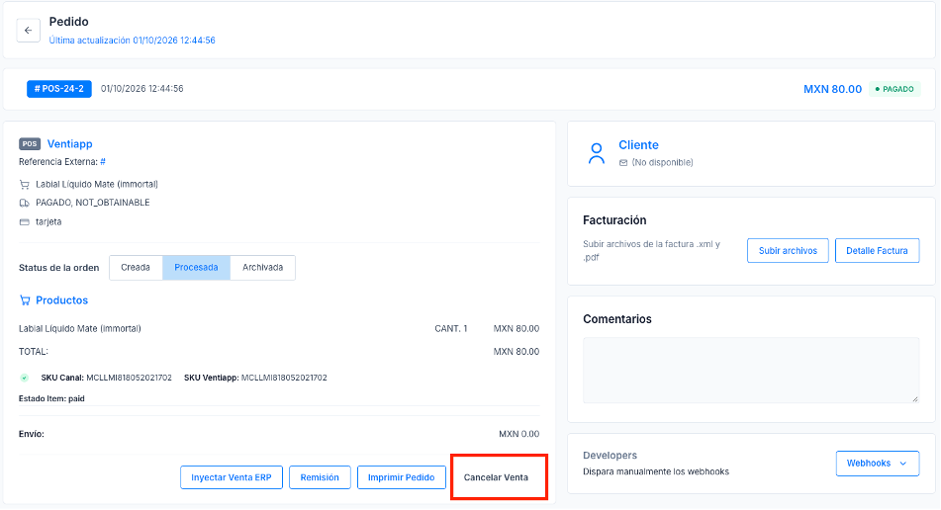Click the Estado Item: paid text

pyautogui.click(x=52, y=399)
